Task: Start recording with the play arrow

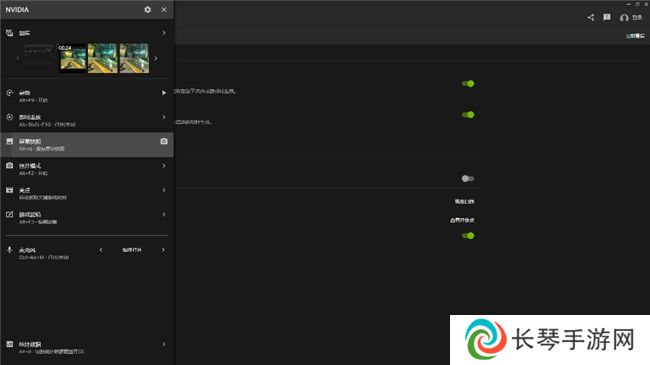Action: [164, 93]
